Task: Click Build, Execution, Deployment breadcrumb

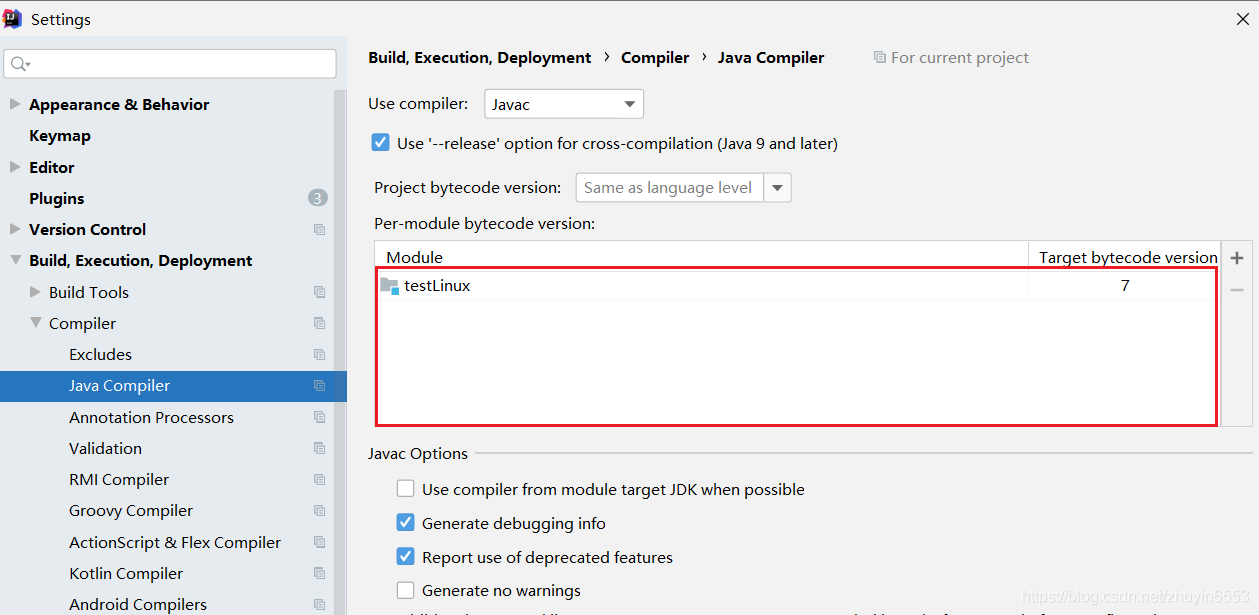Action: click(x=480, y=58)
